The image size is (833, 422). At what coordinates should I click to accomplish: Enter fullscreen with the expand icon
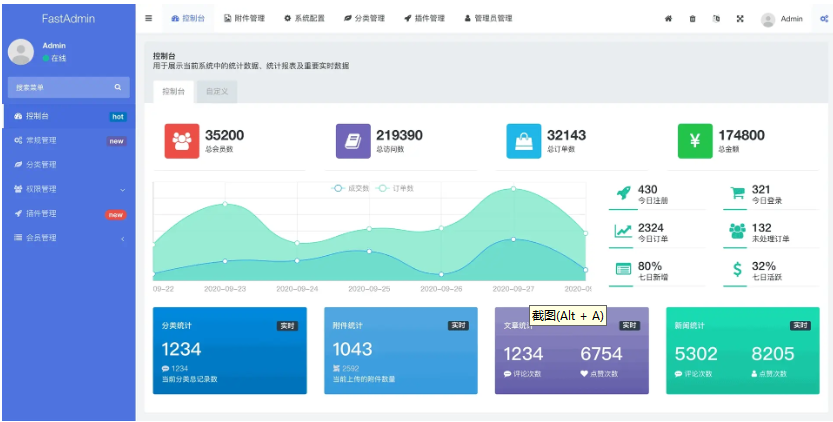coord(740,19)
